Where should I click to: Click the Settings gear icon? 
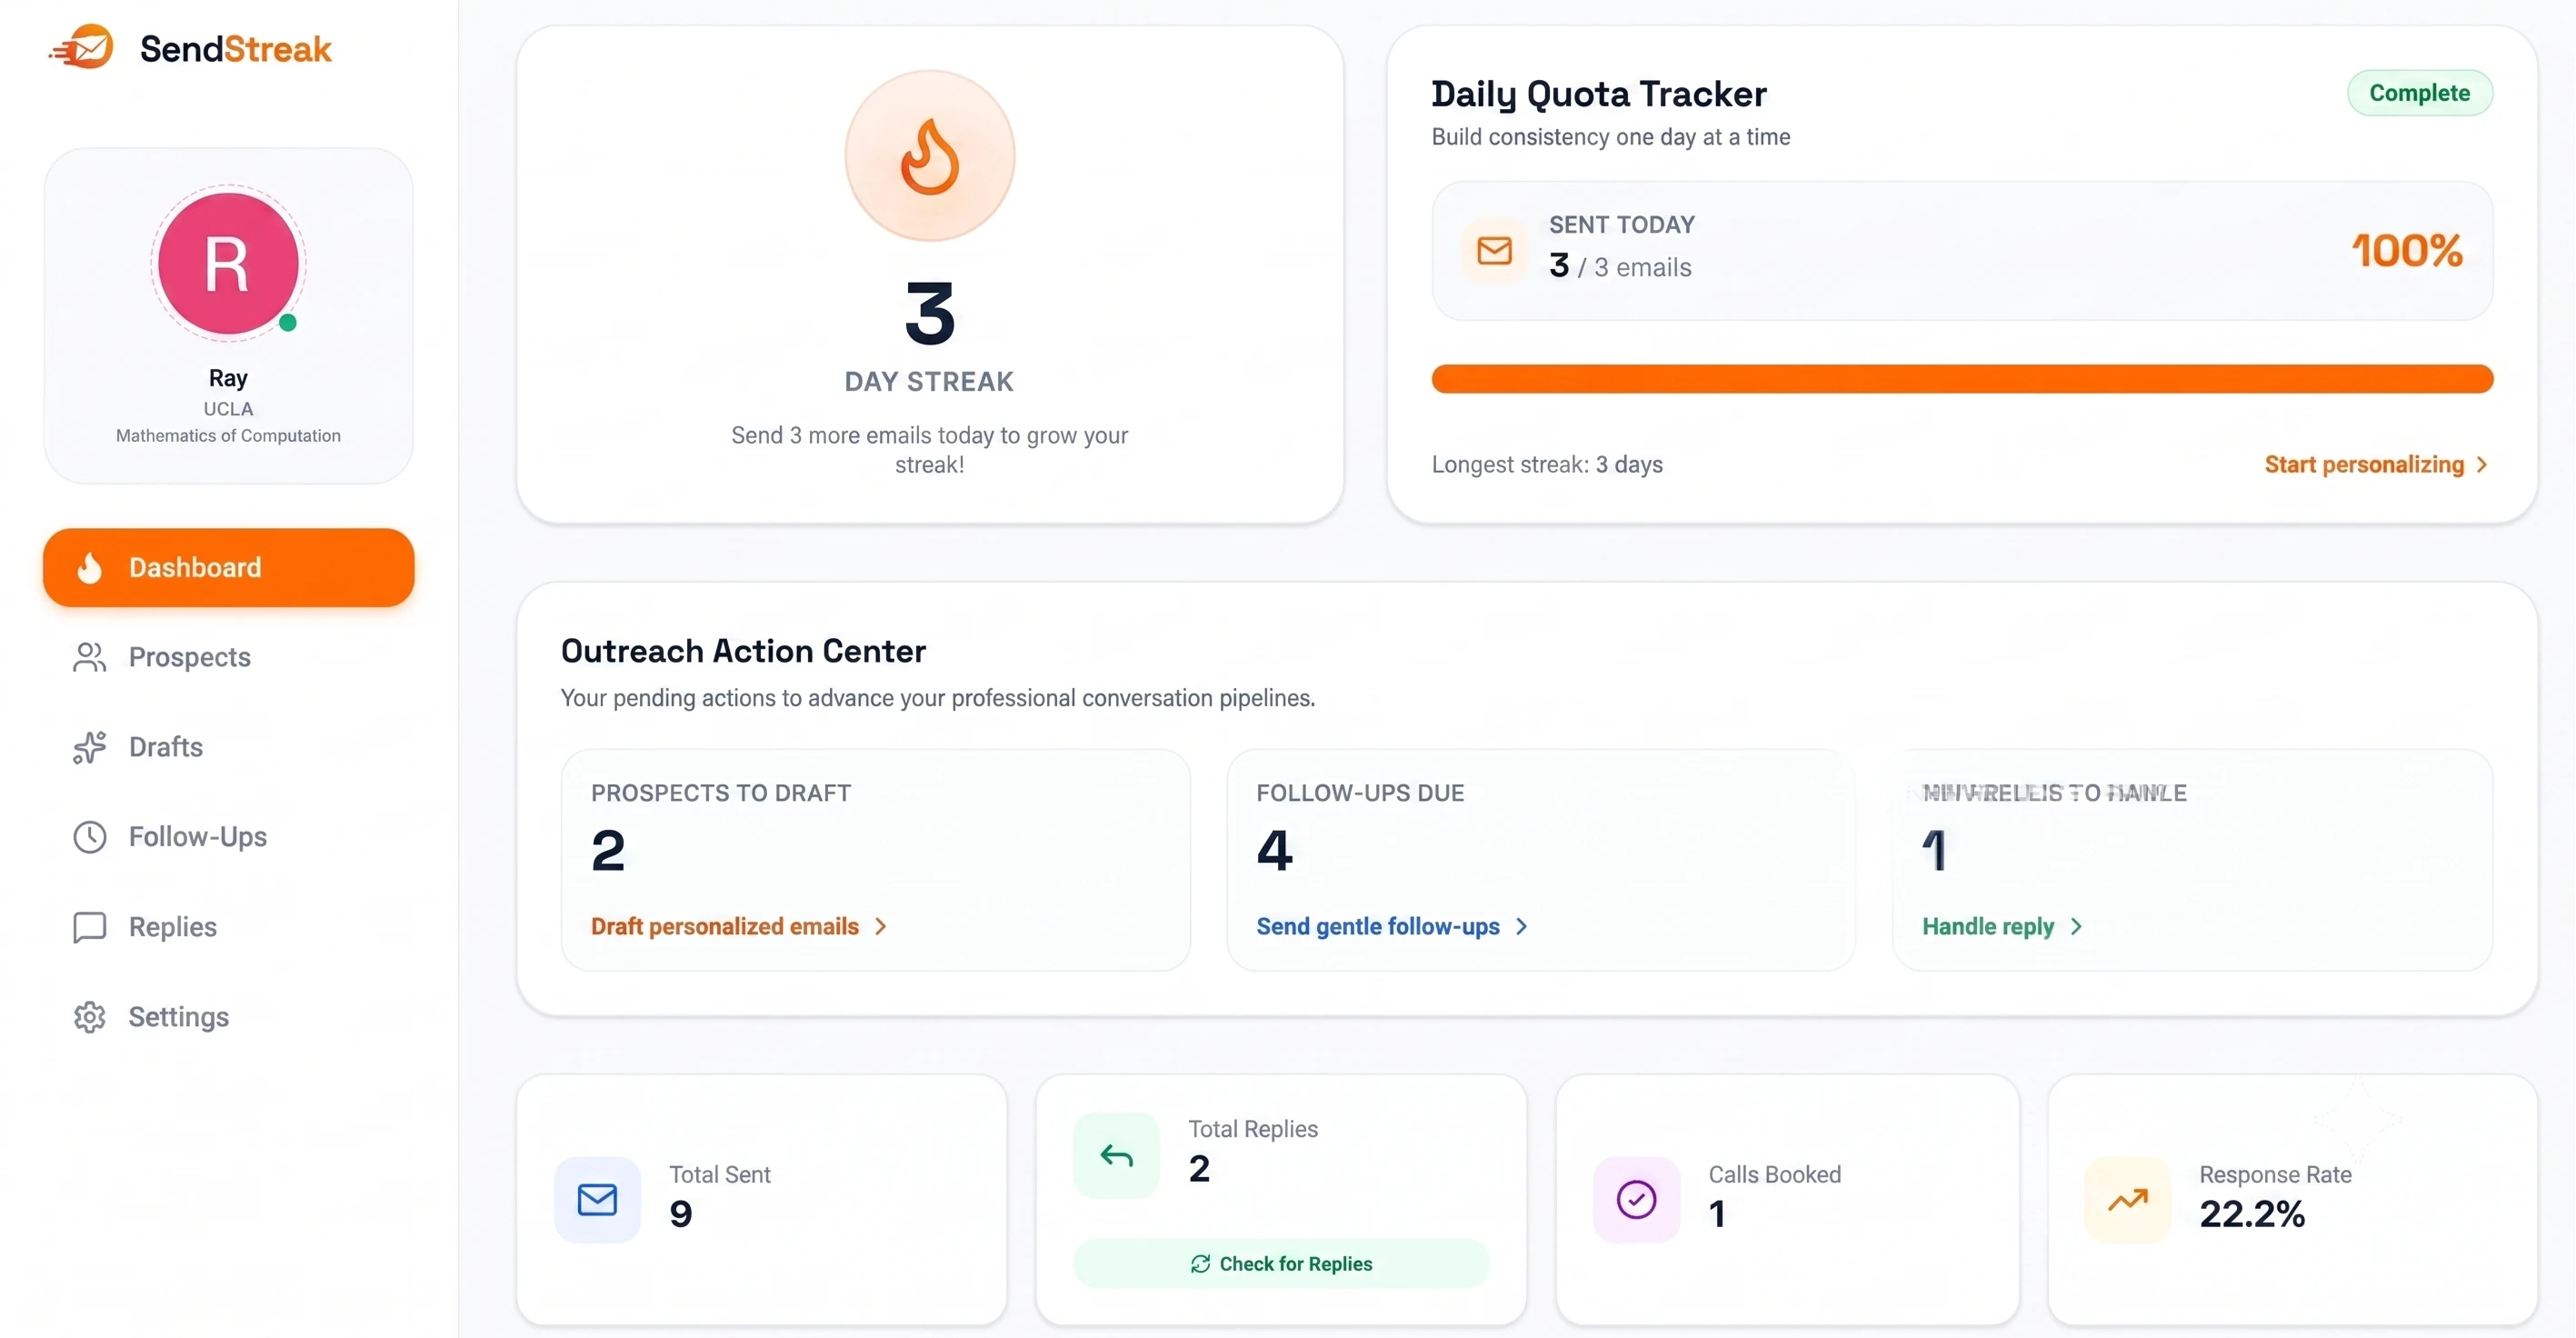coord(89,1017)
